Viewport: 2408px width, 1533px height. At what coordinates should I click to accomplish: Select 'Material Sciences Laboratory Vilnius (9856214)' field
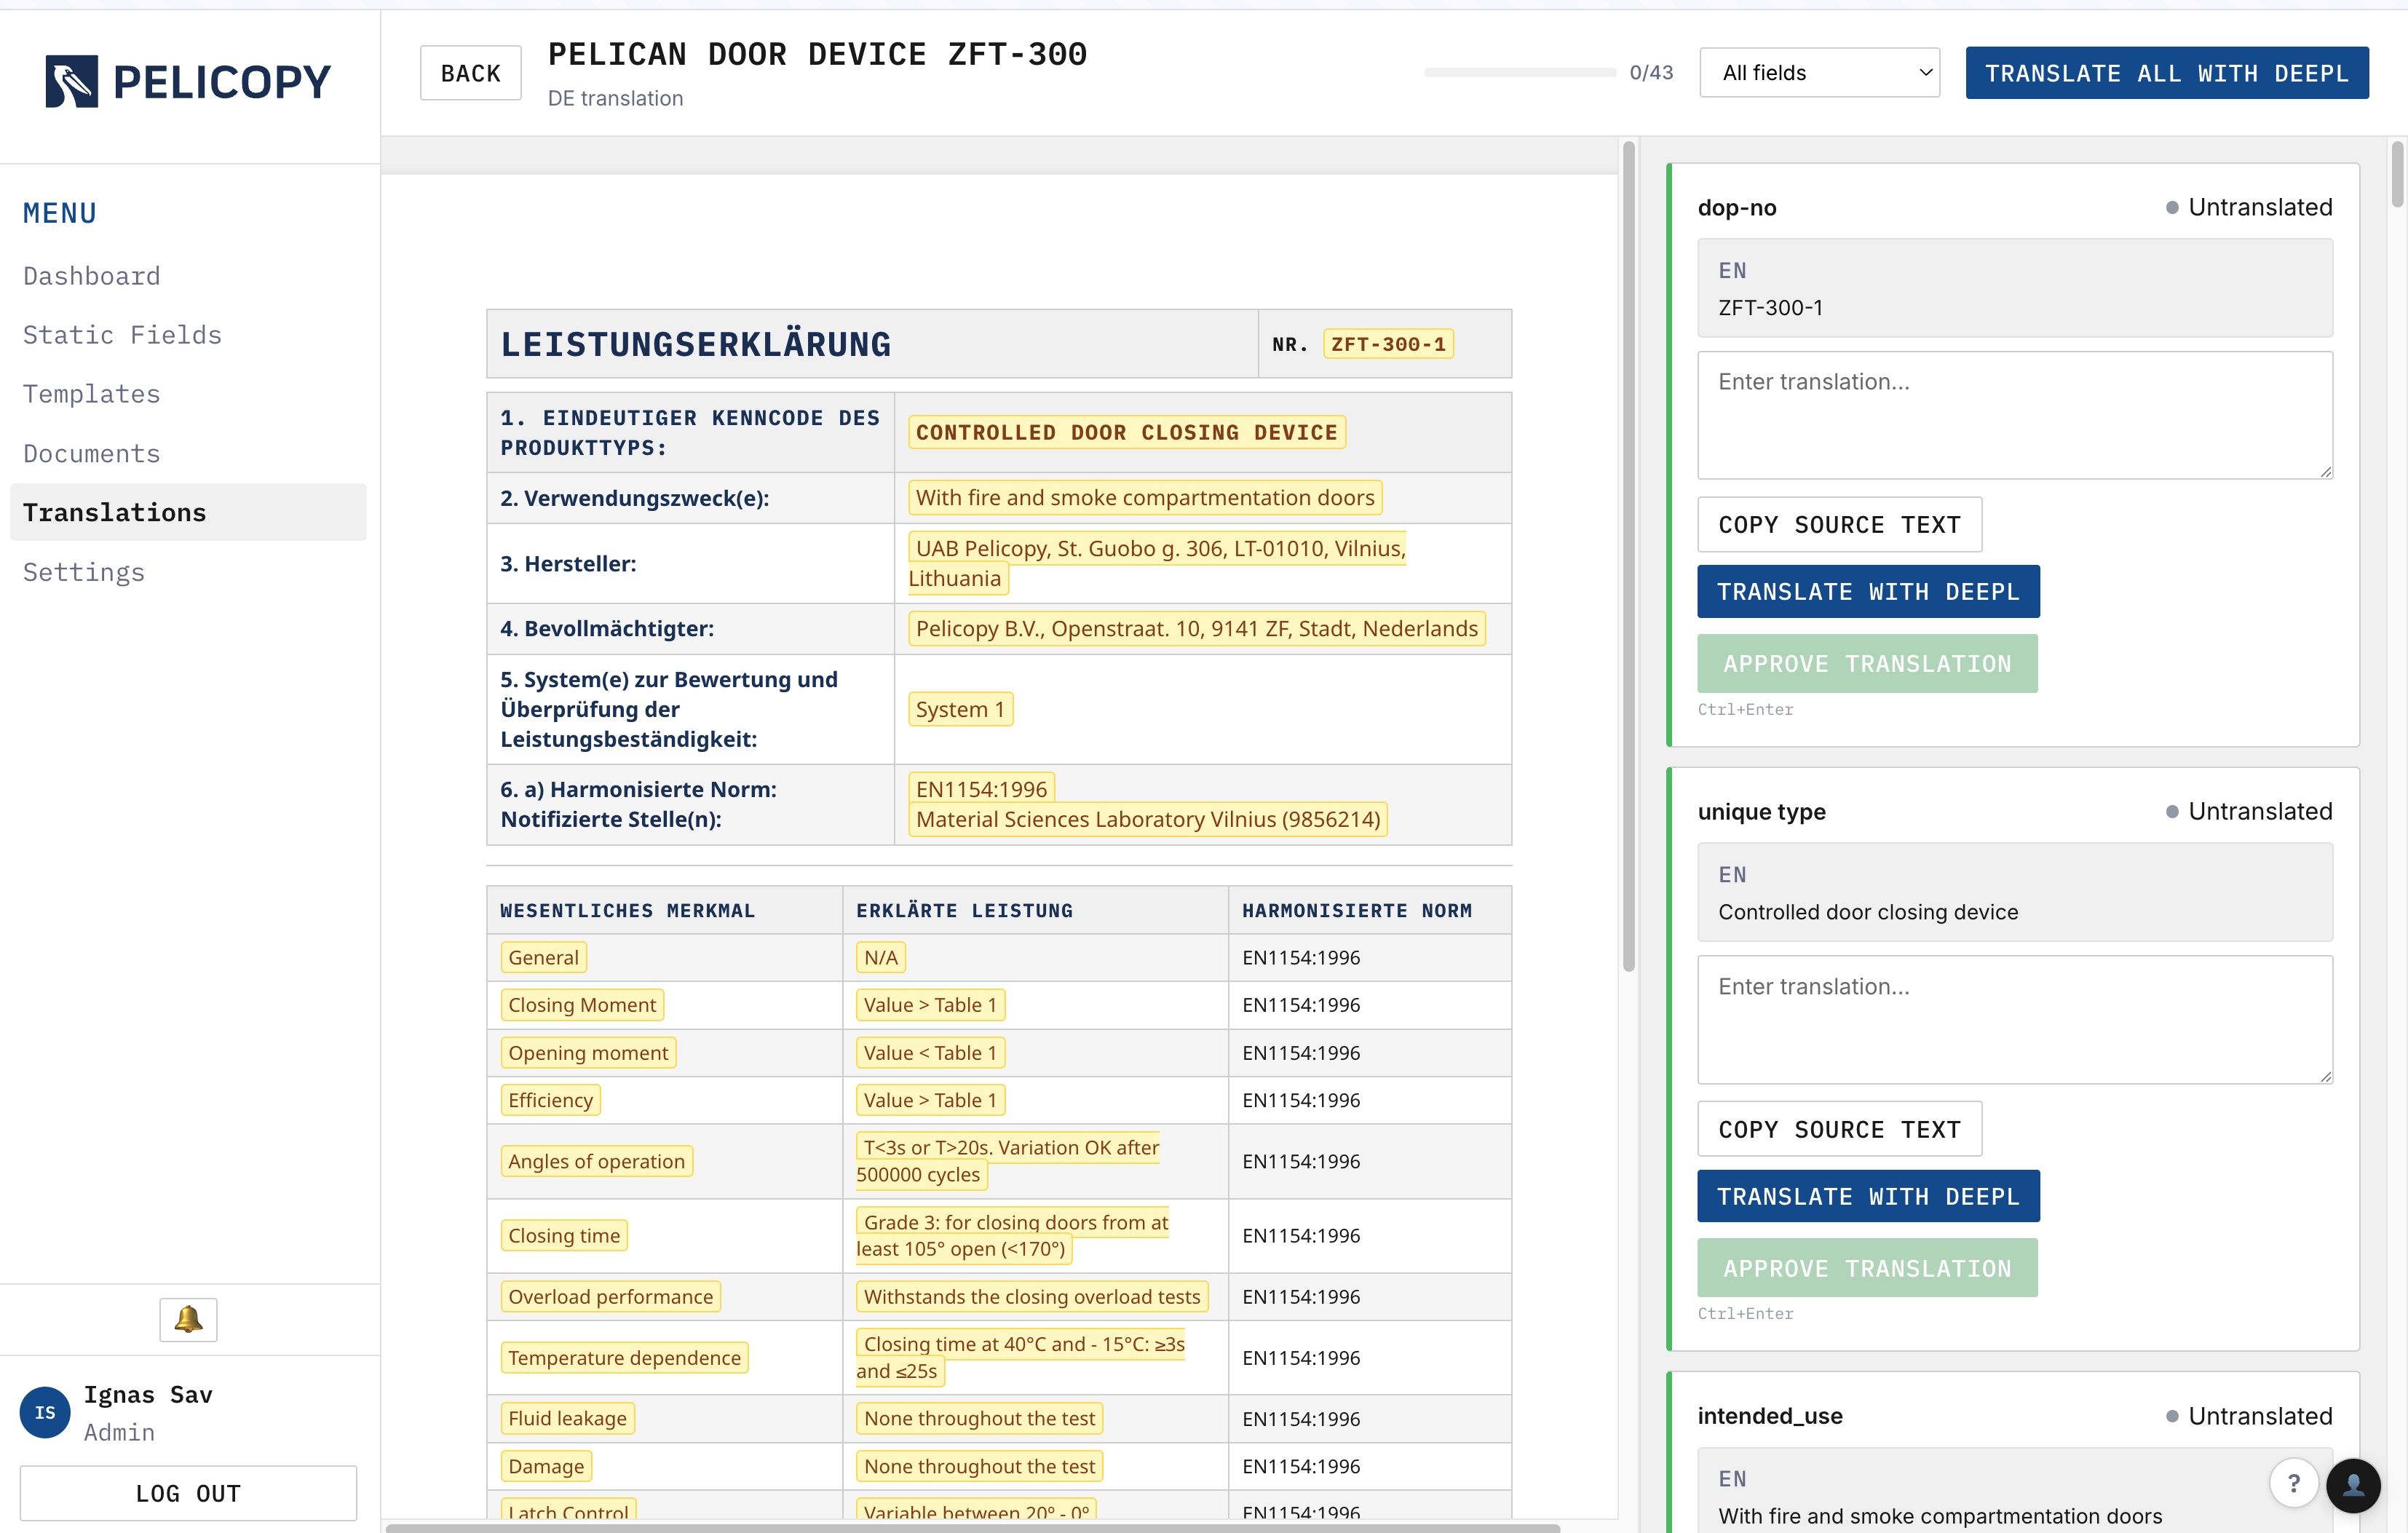(1148, 819)
